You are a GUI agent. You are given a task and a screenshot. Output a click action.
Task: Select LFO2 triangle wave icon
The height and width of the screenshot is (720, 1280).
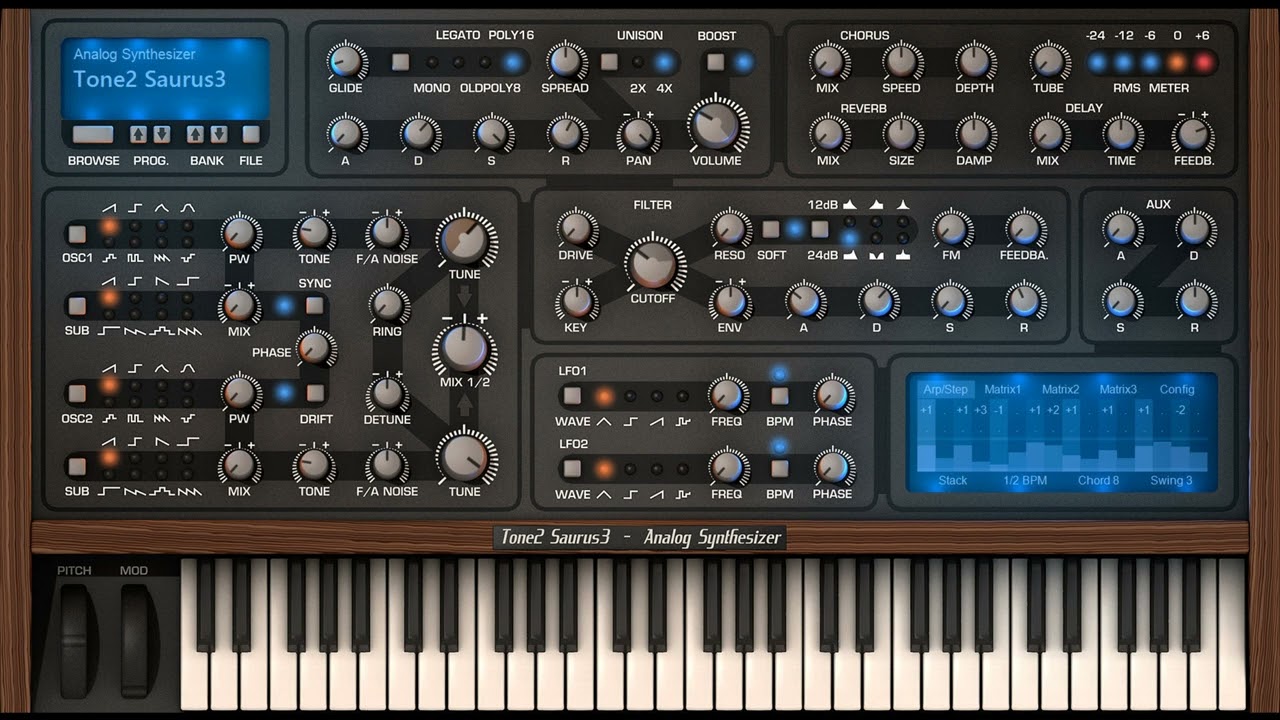[x=604, y=494]
